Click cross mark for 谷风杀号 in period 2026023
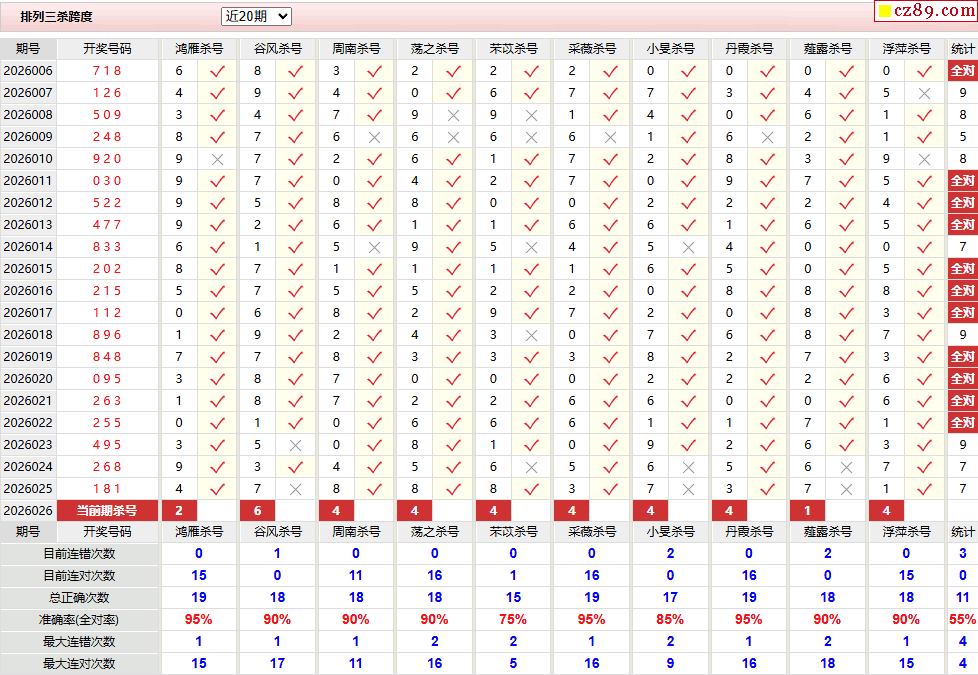 click(296, 445)
